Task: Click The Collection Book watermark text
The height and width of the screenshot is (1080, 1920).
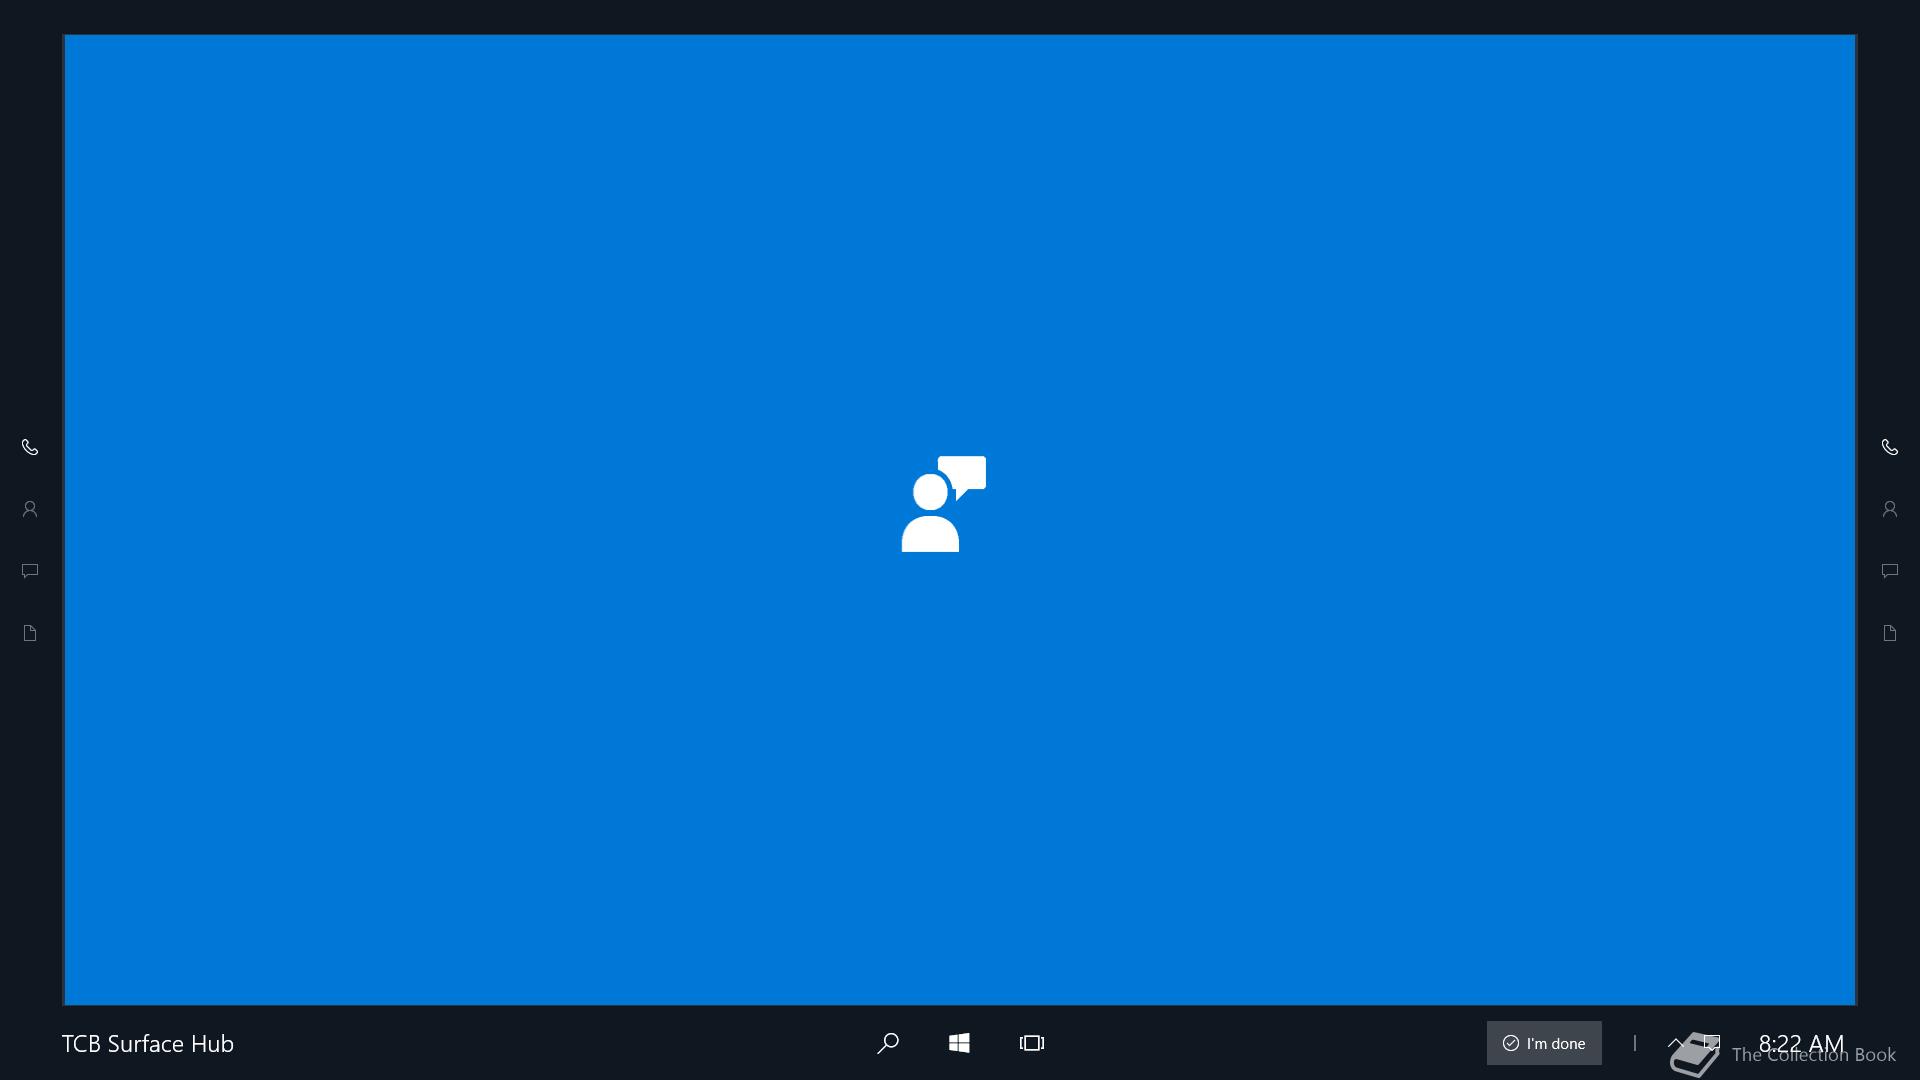Action: [x=1813, y=1056]
